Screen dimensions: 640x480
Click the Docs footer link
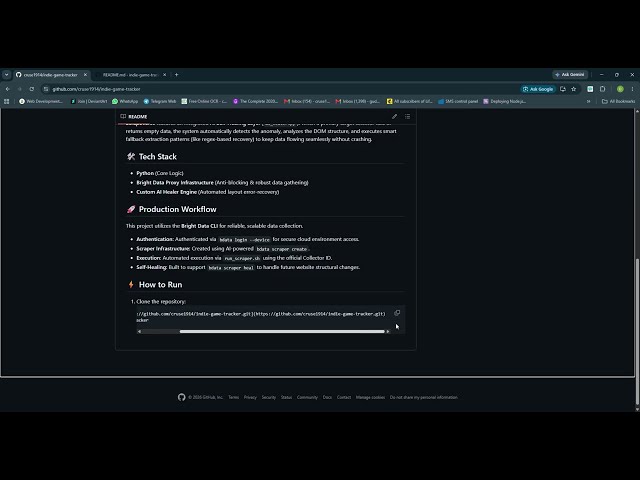327,397
